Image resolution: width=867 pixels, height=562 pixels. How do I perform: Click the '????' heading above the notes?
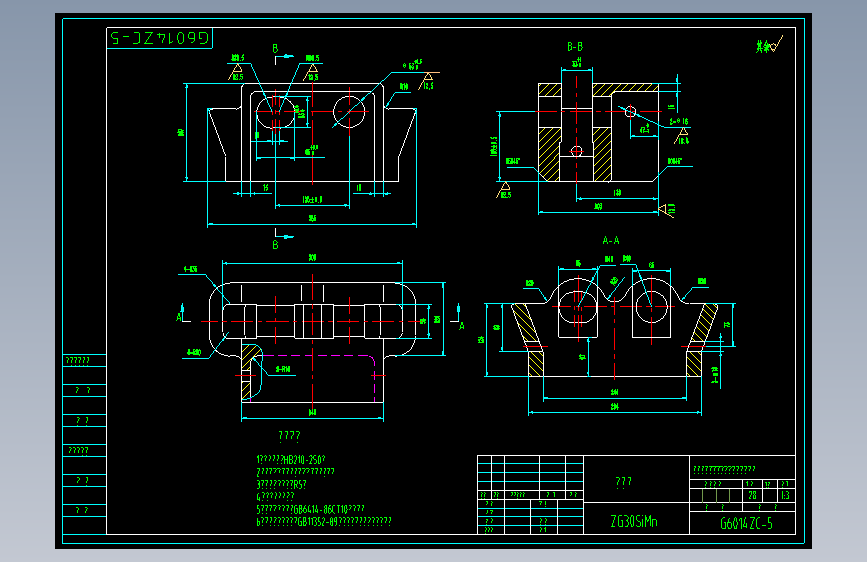pos(289,436)
